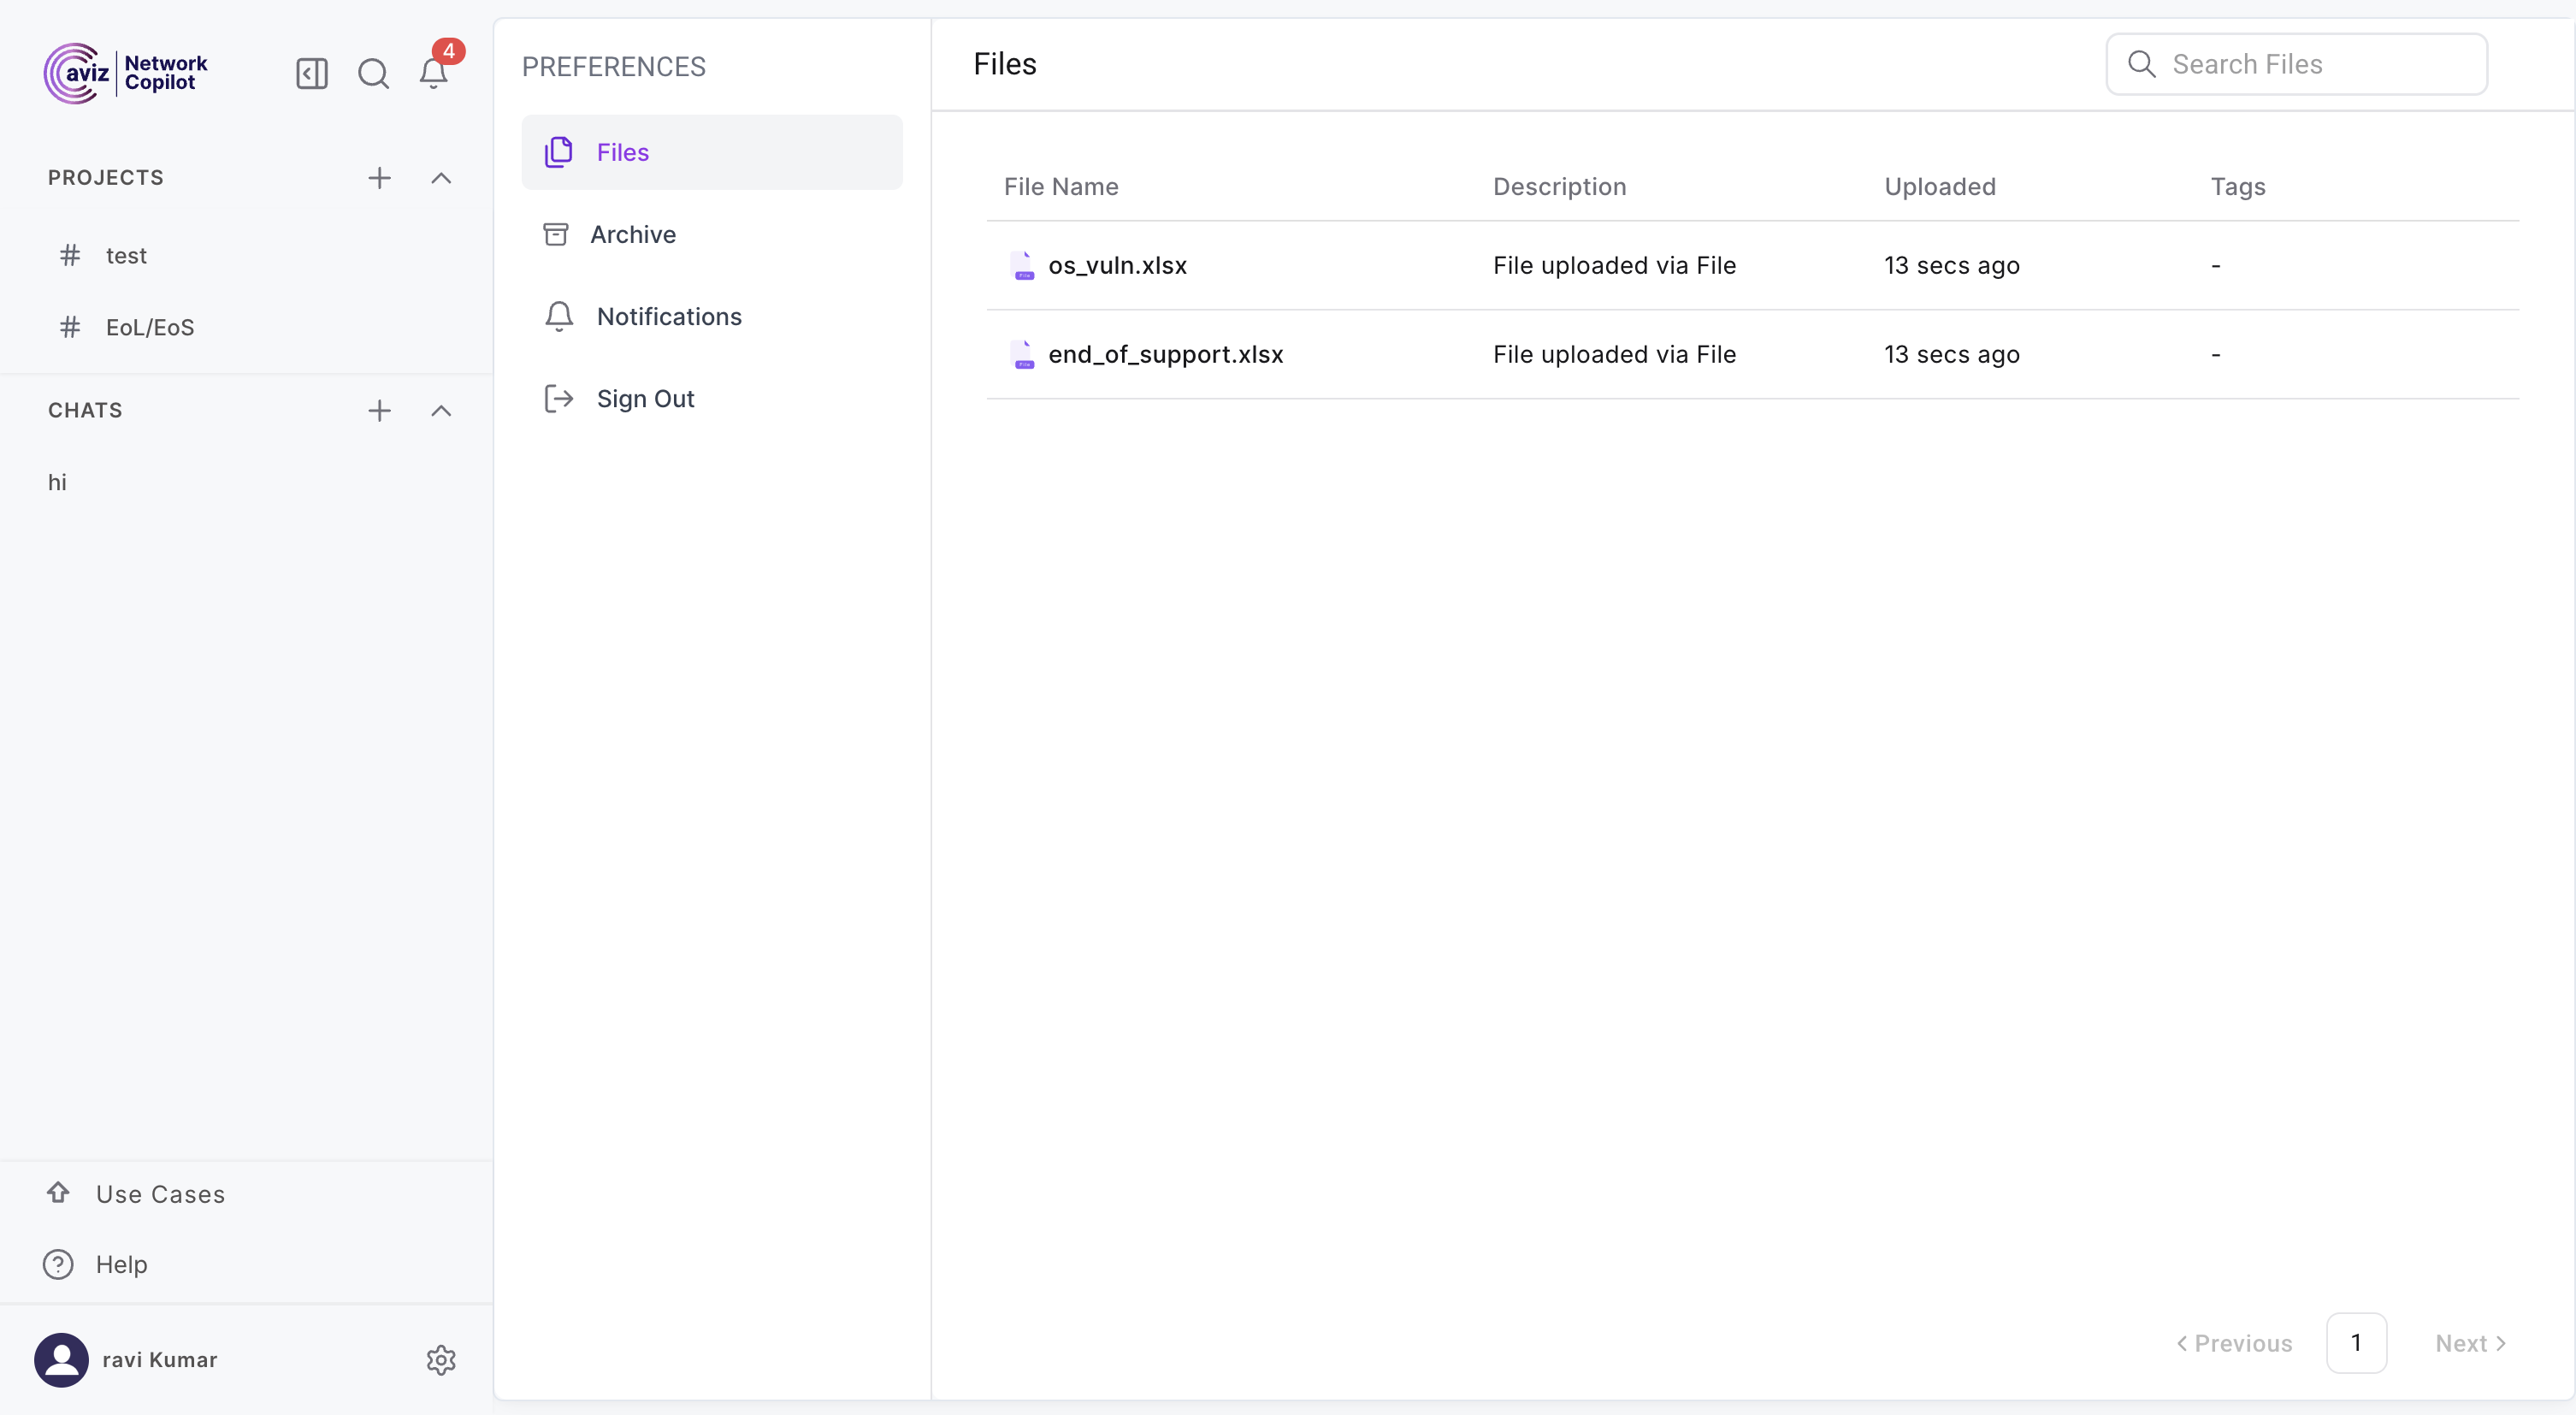This screenshot has width=2576, height=1415.
Task: Collapse the Chats section chevron
Action: pyautogui.click(x=441, y=410)
